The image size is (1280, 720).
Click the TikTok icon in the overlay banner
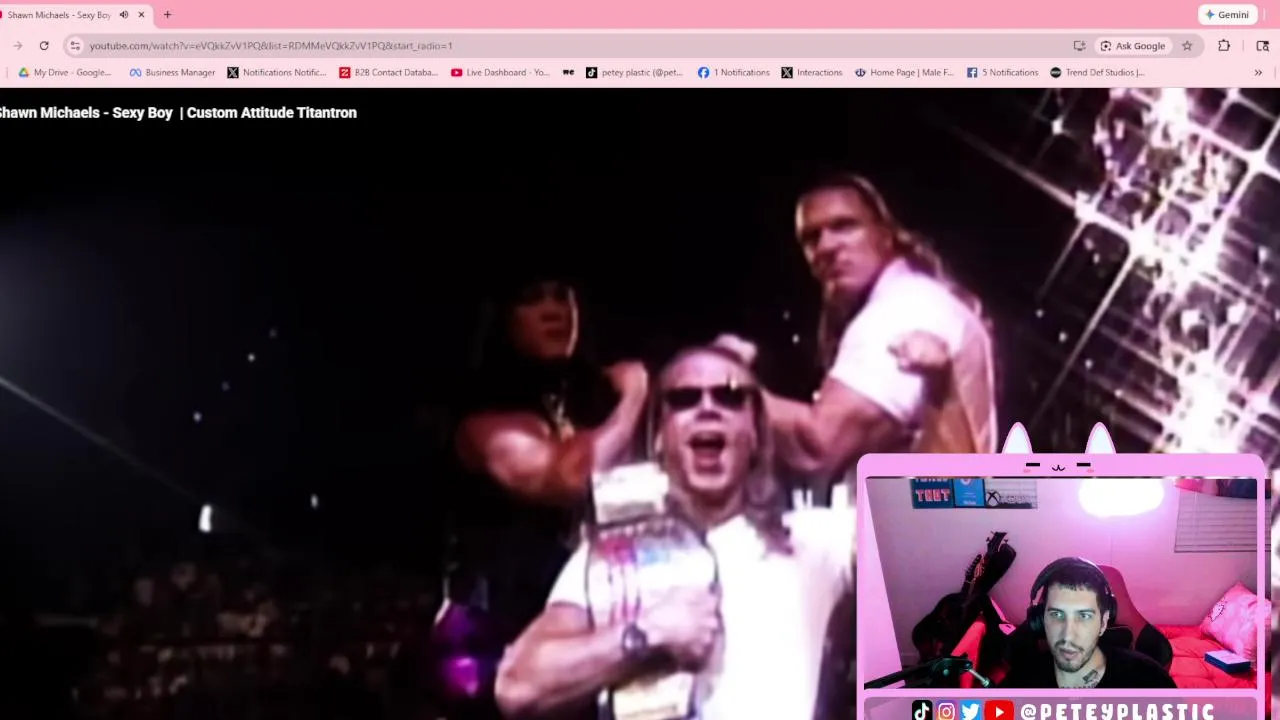click(x=921, y=711)
